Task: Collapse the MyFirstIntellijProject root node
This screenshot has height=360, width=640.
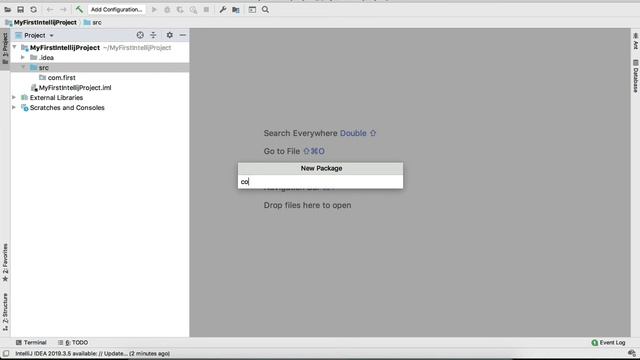Action: click(x=14, y=47)
